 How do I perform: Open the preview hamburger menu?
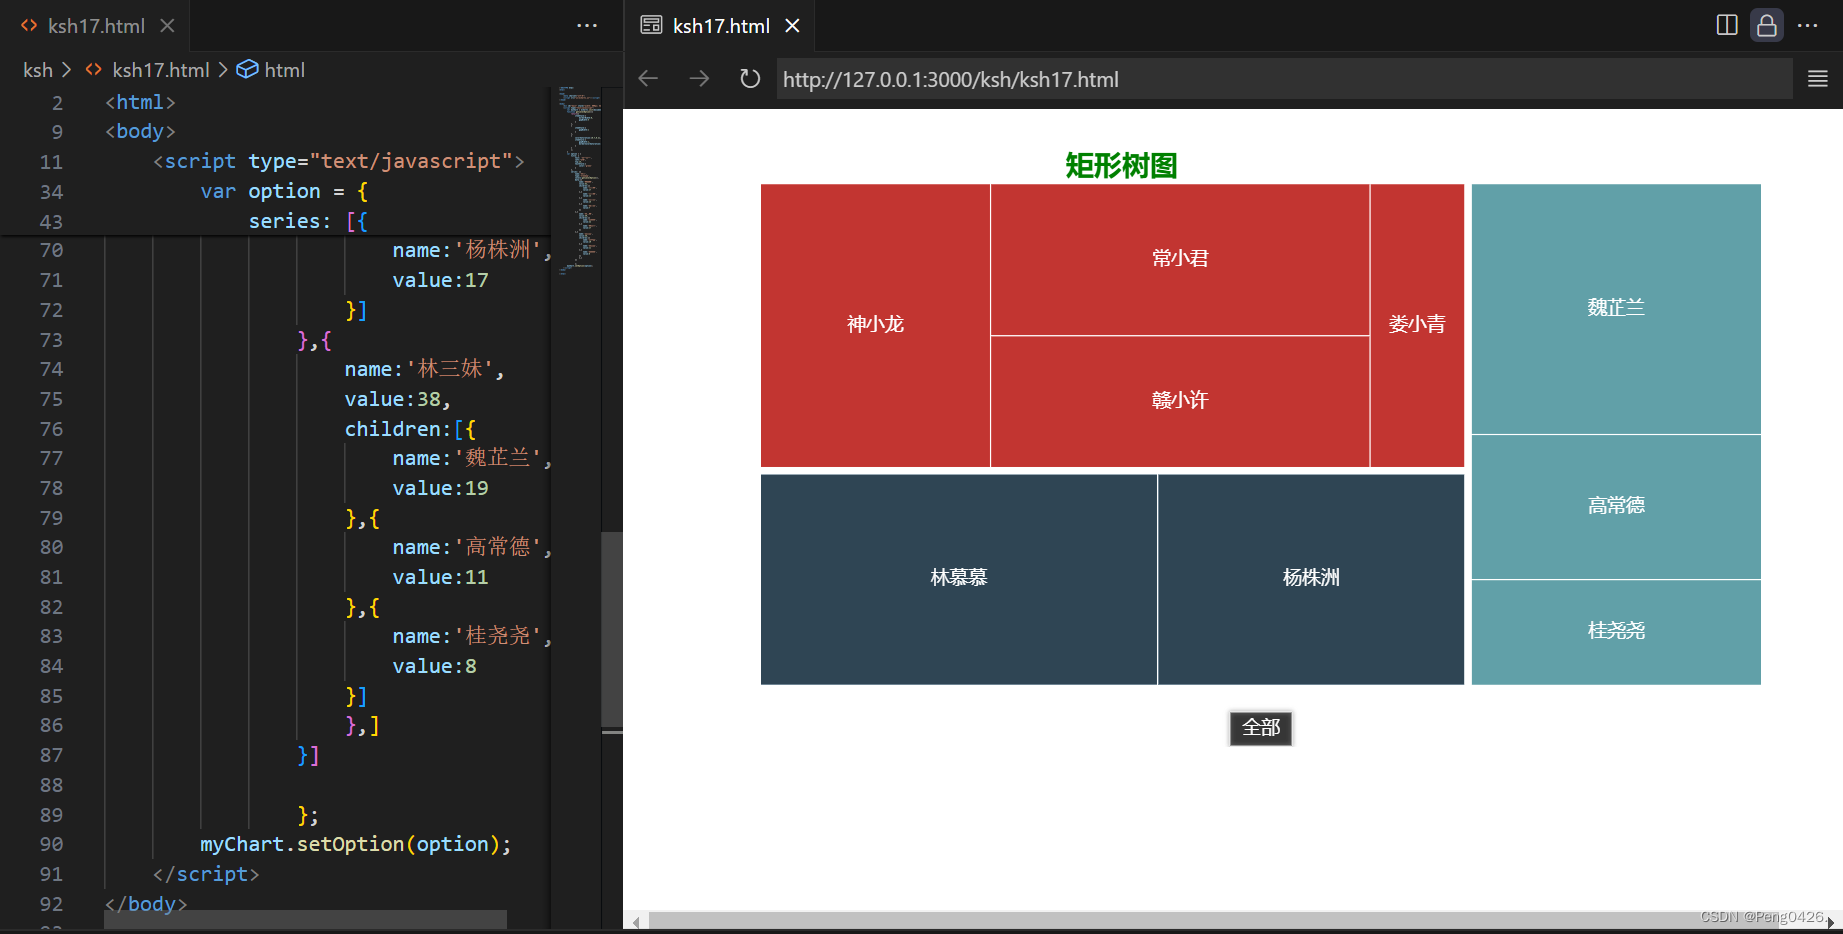pos(1818,79)
